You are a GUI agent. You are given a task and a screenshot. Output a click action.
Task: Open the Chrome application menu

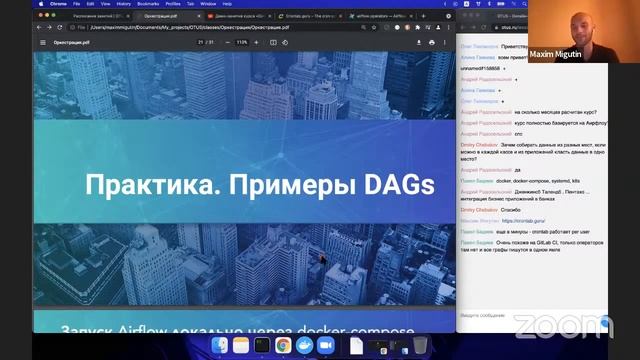pyautogui.click(x=58, y=4)
